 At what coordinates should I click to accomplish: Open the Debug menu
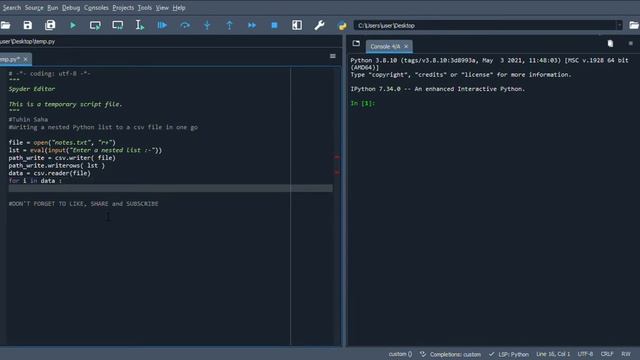click(x=71, y=8)
